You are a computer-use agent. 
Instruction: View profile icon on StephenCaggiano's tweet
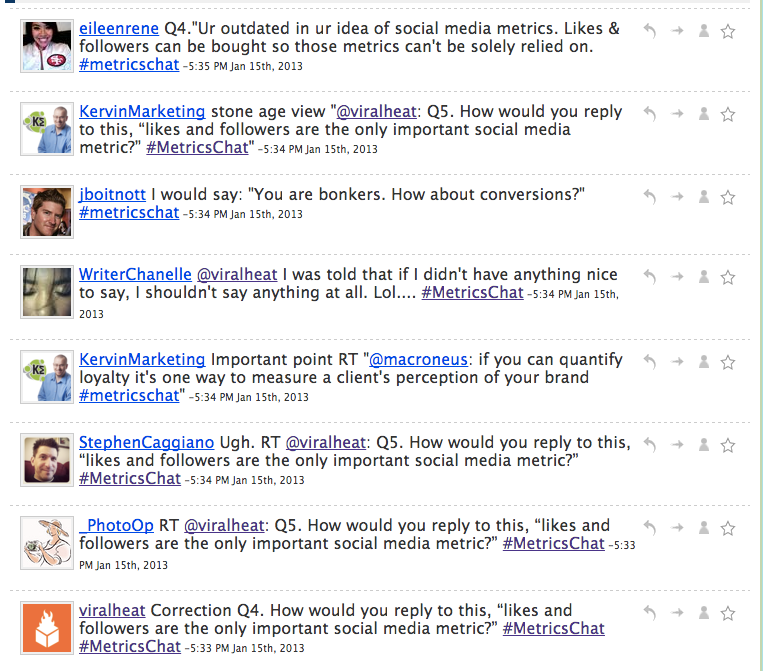tap(703, 445)
